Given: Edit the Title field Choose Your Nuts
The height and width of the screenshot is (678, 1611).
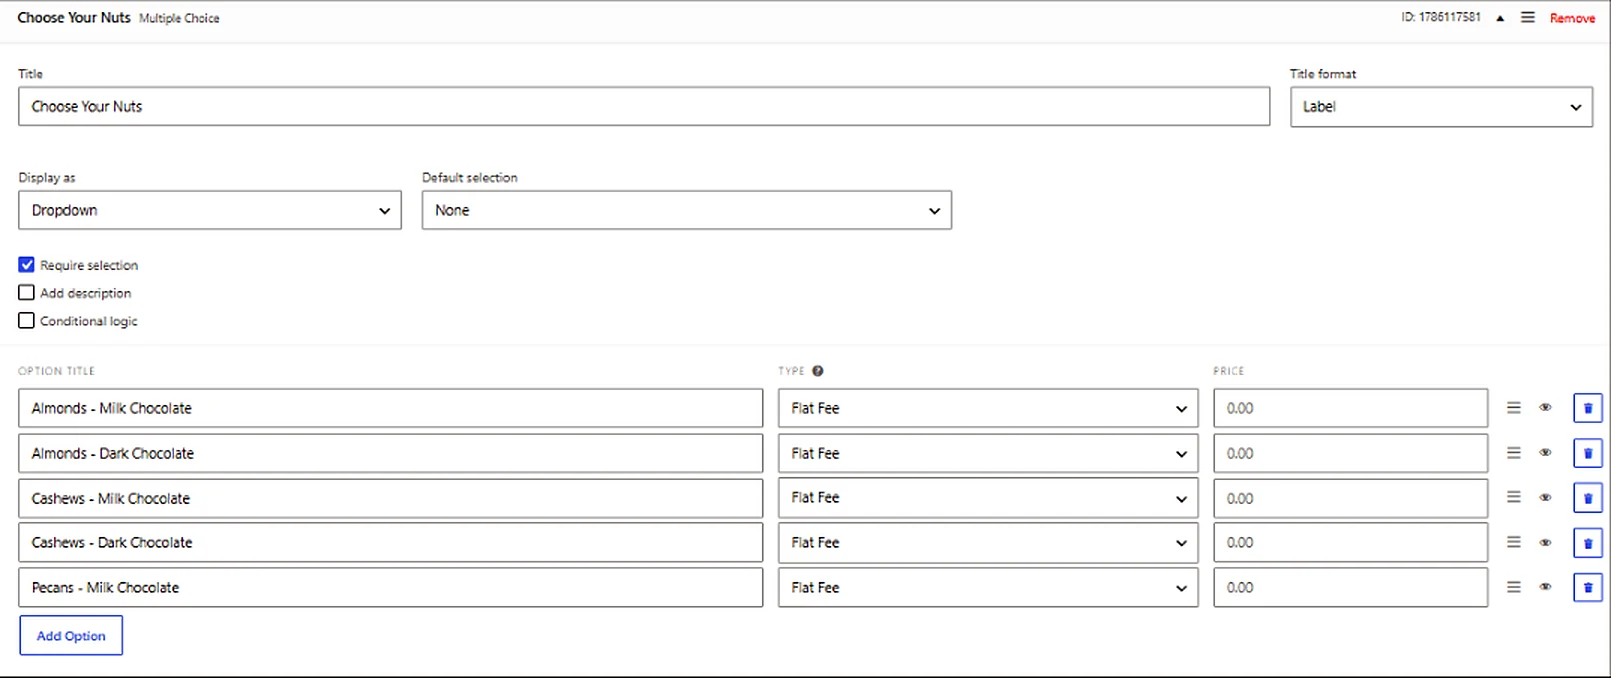Looking at the screenshot, I should coord(644,106).
